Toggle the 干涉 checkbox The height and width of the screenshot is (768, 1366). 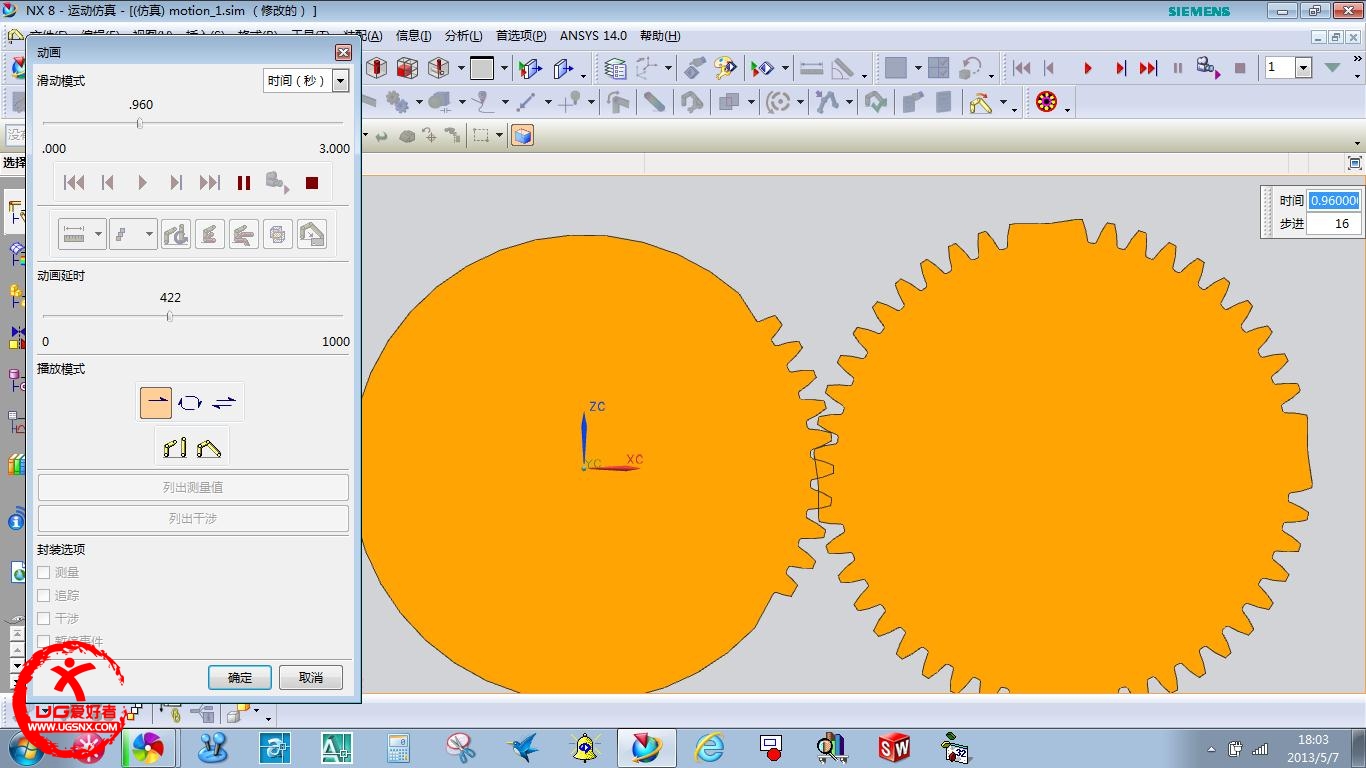[x=44, y=619]
